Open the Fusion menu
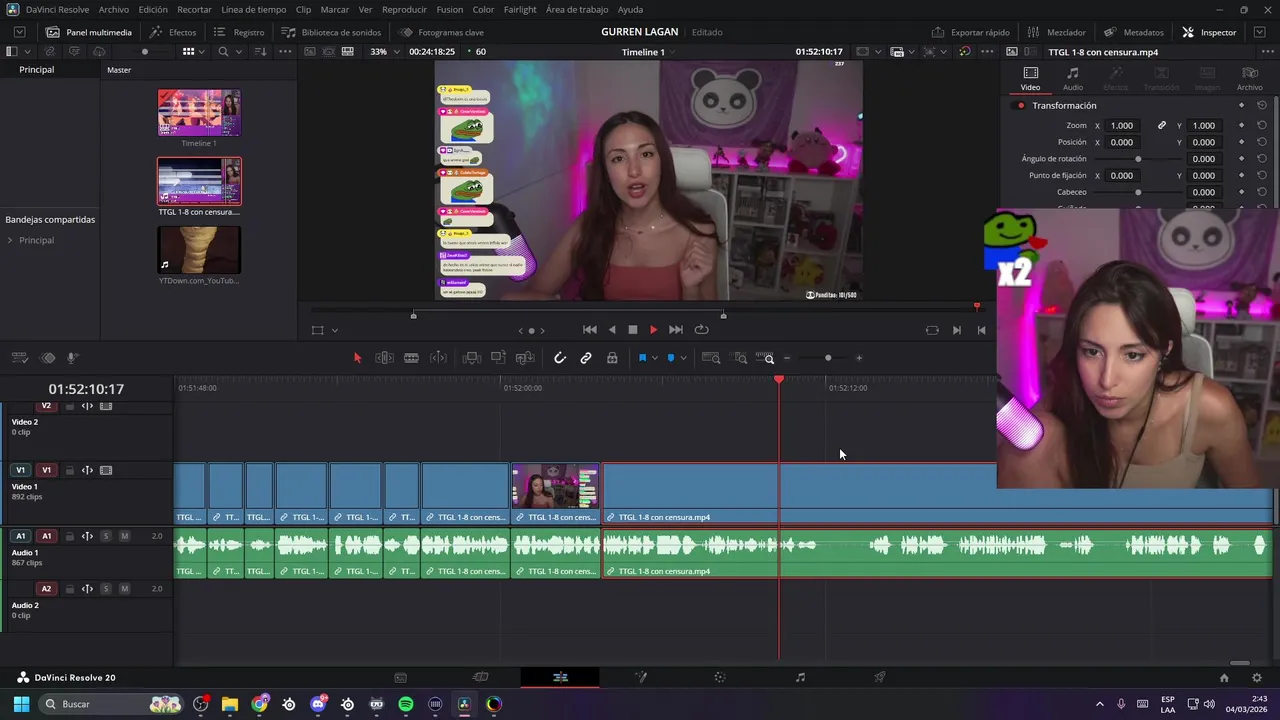The width and height of the screenshot is (1280, 720). 450,9
